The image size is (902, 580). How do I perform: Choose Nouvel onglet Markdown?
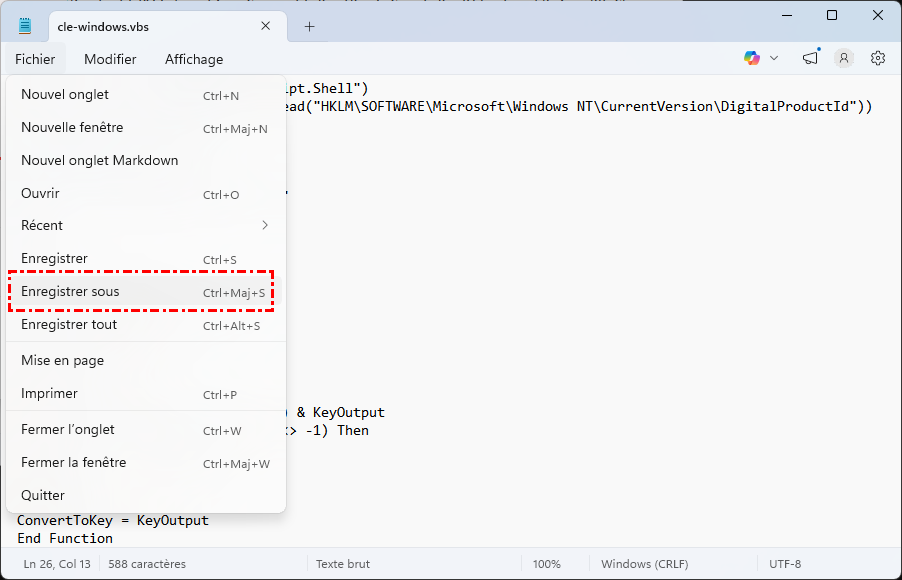(x=100, y=161)
